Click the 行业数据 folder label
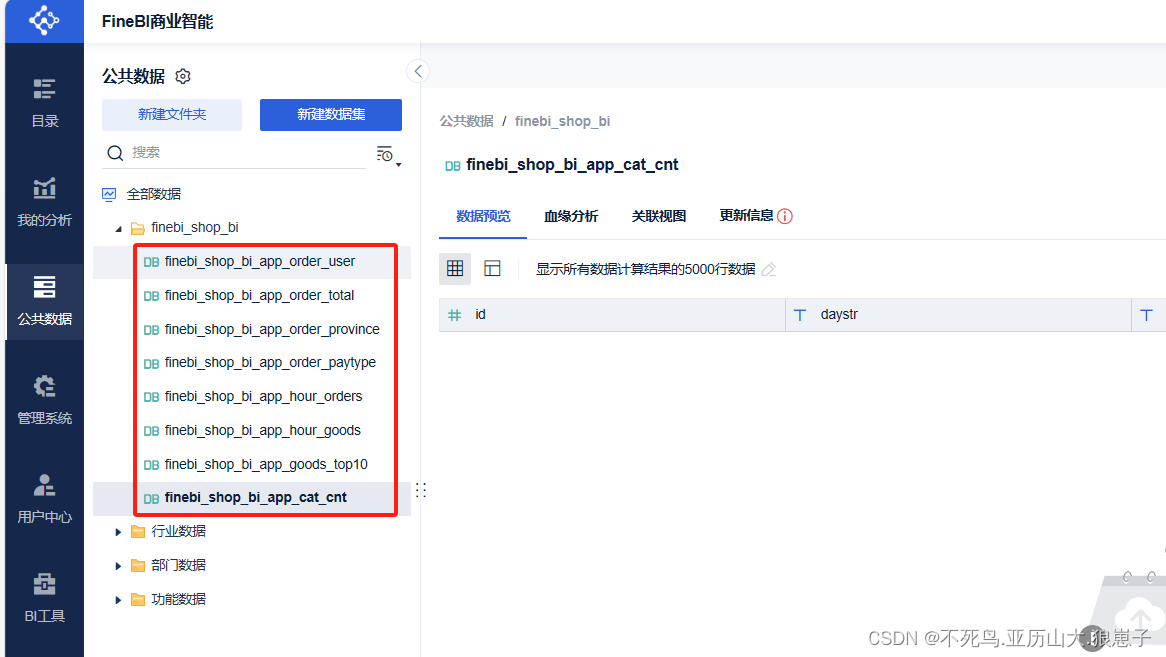The image size is (1166, 657). (x=178, y=531)
